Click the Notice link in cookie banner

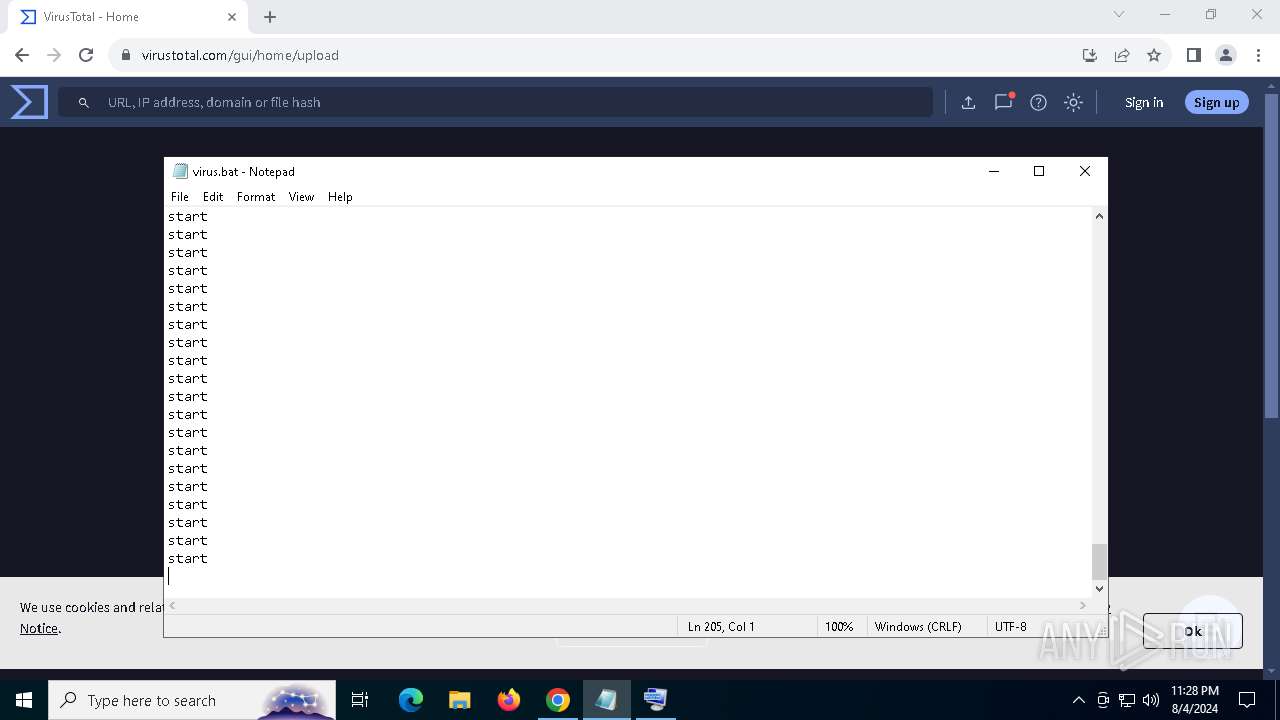click(x=39, y=628)
